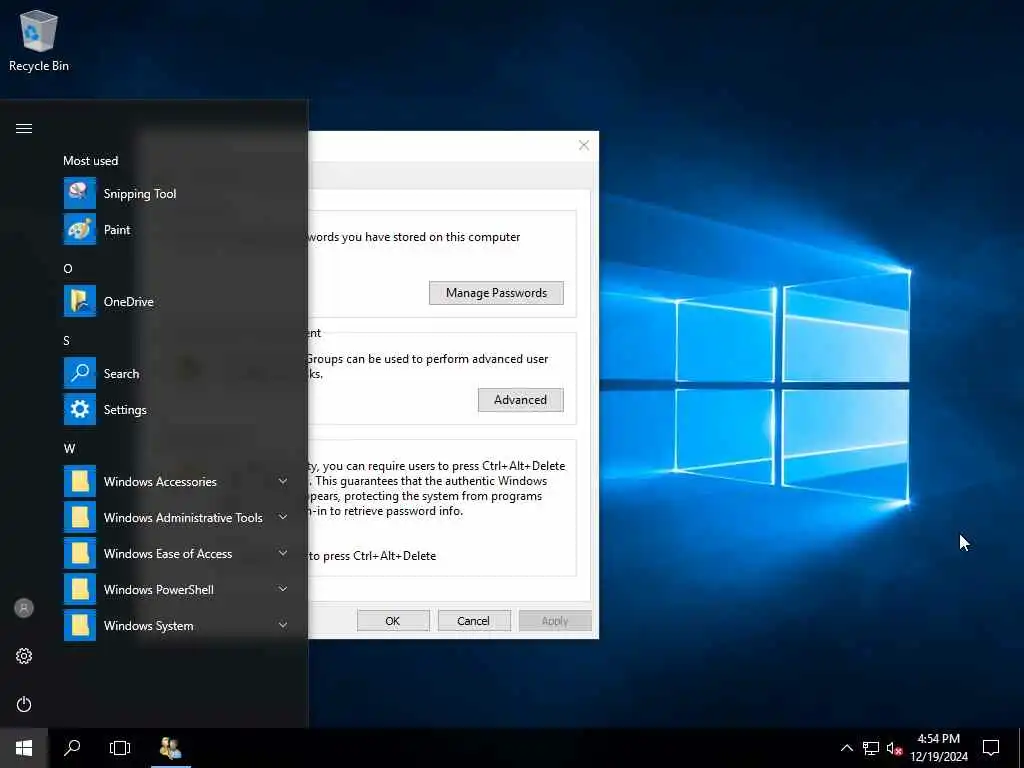The height and width of the screenshot is (768, 1024).
Task: Open Settings via Start sidebar gear
Action: (x=24, y=656)
